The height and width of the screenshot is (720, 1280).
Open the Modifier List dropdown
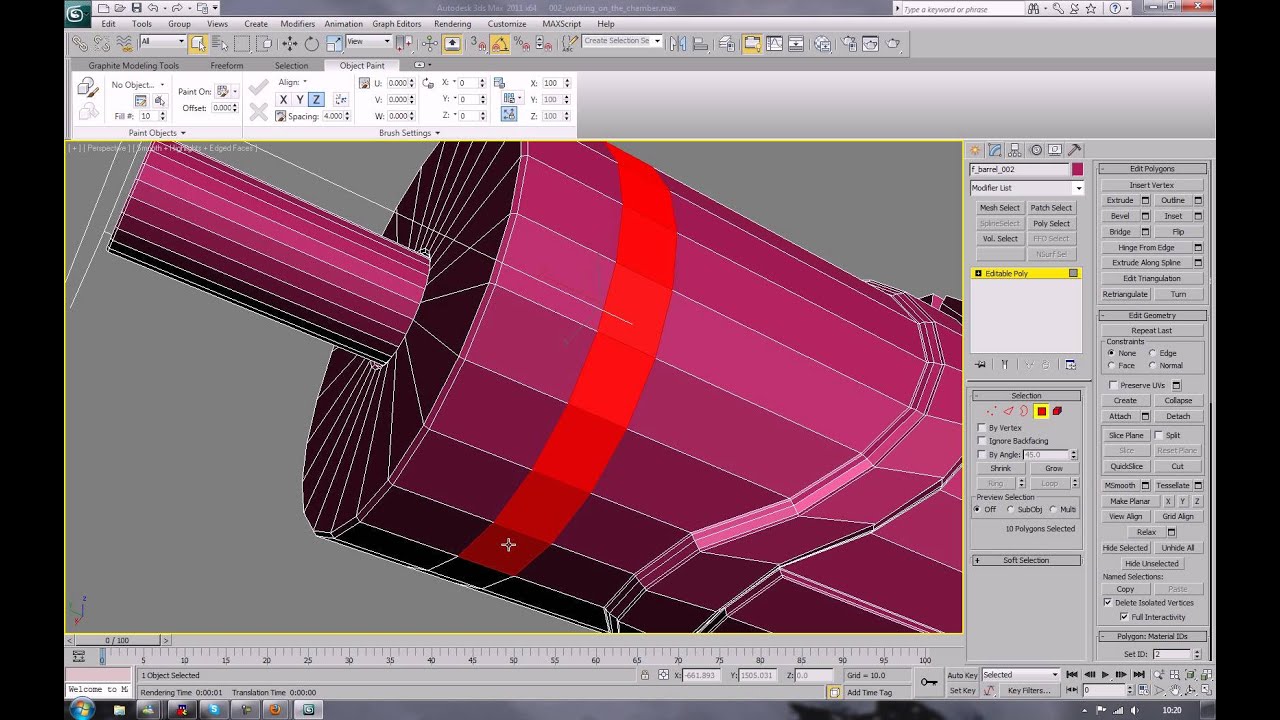(x=1026, y=188)
